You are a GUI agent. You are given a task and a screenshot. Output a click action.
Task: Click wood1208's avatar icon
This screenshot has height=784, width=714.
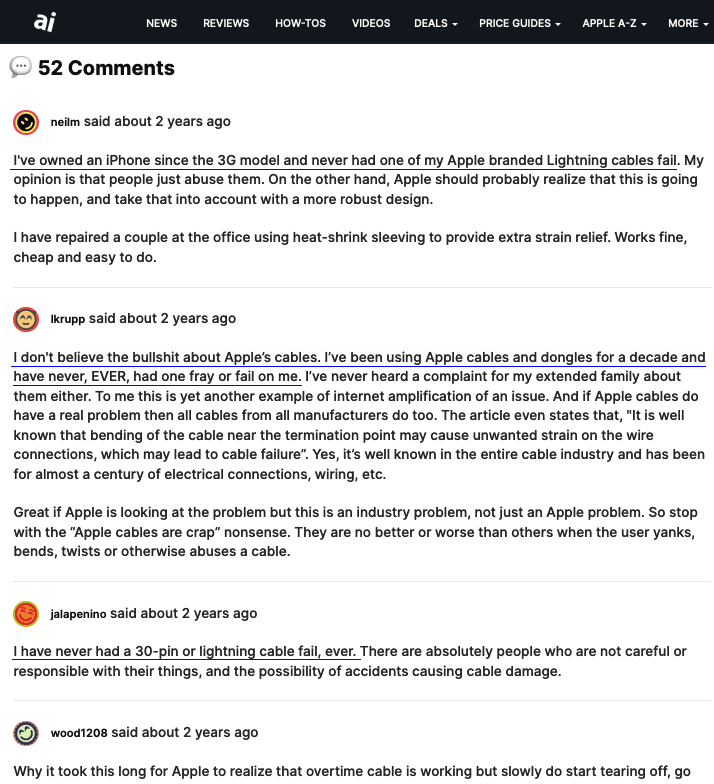coord(26,733)
